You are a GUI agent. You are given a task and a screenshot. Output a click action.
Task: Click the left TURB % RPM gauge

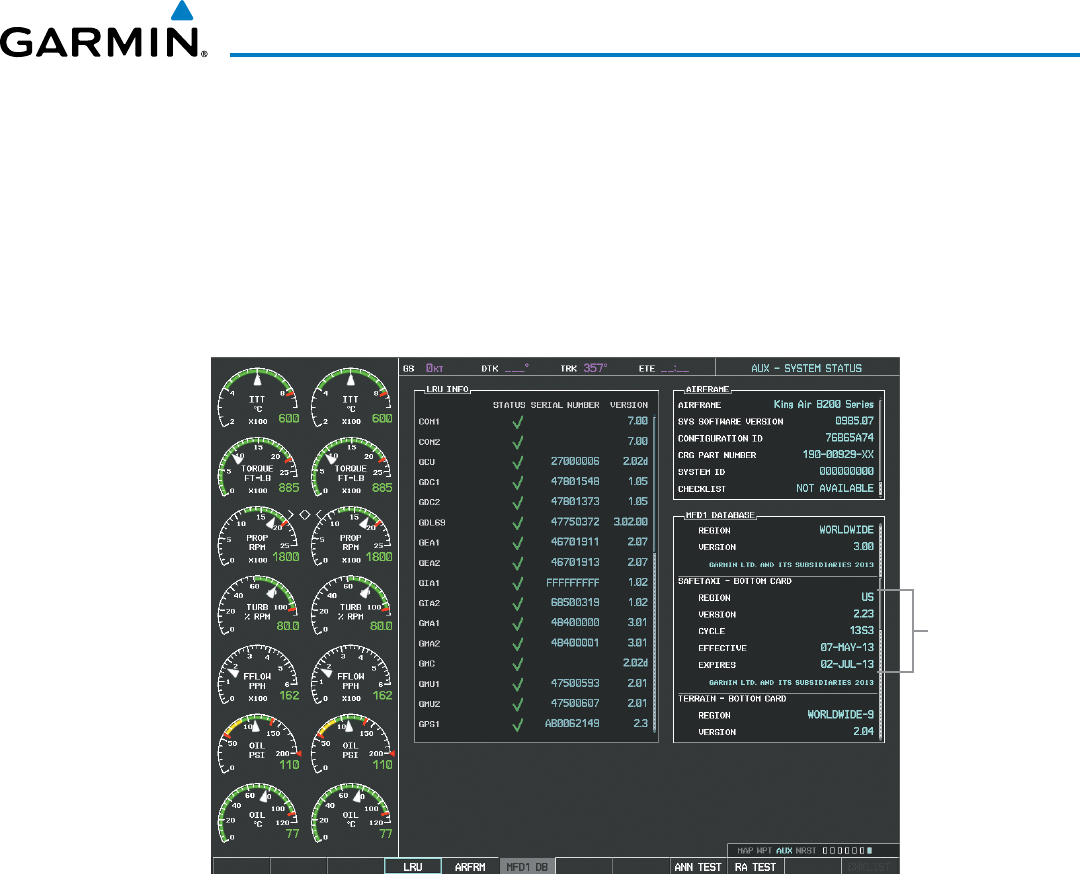pos(258,606)
